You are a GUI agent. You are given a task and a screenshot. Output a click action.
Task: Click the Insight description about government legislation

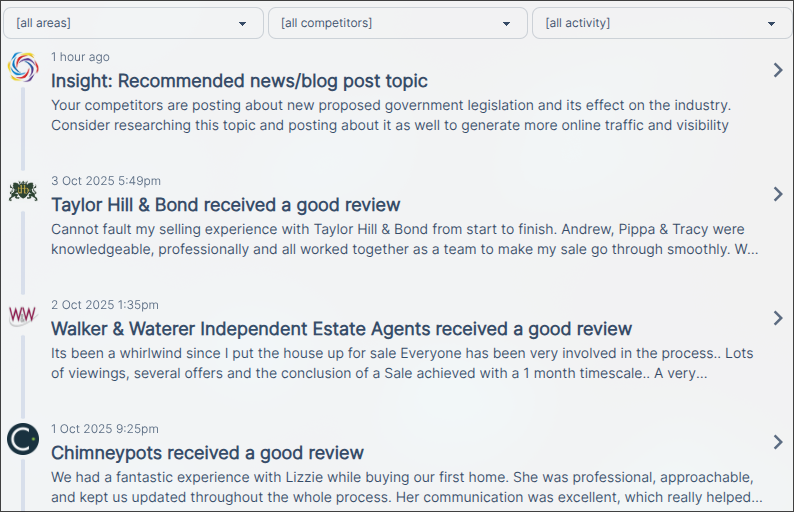[391, 115]
